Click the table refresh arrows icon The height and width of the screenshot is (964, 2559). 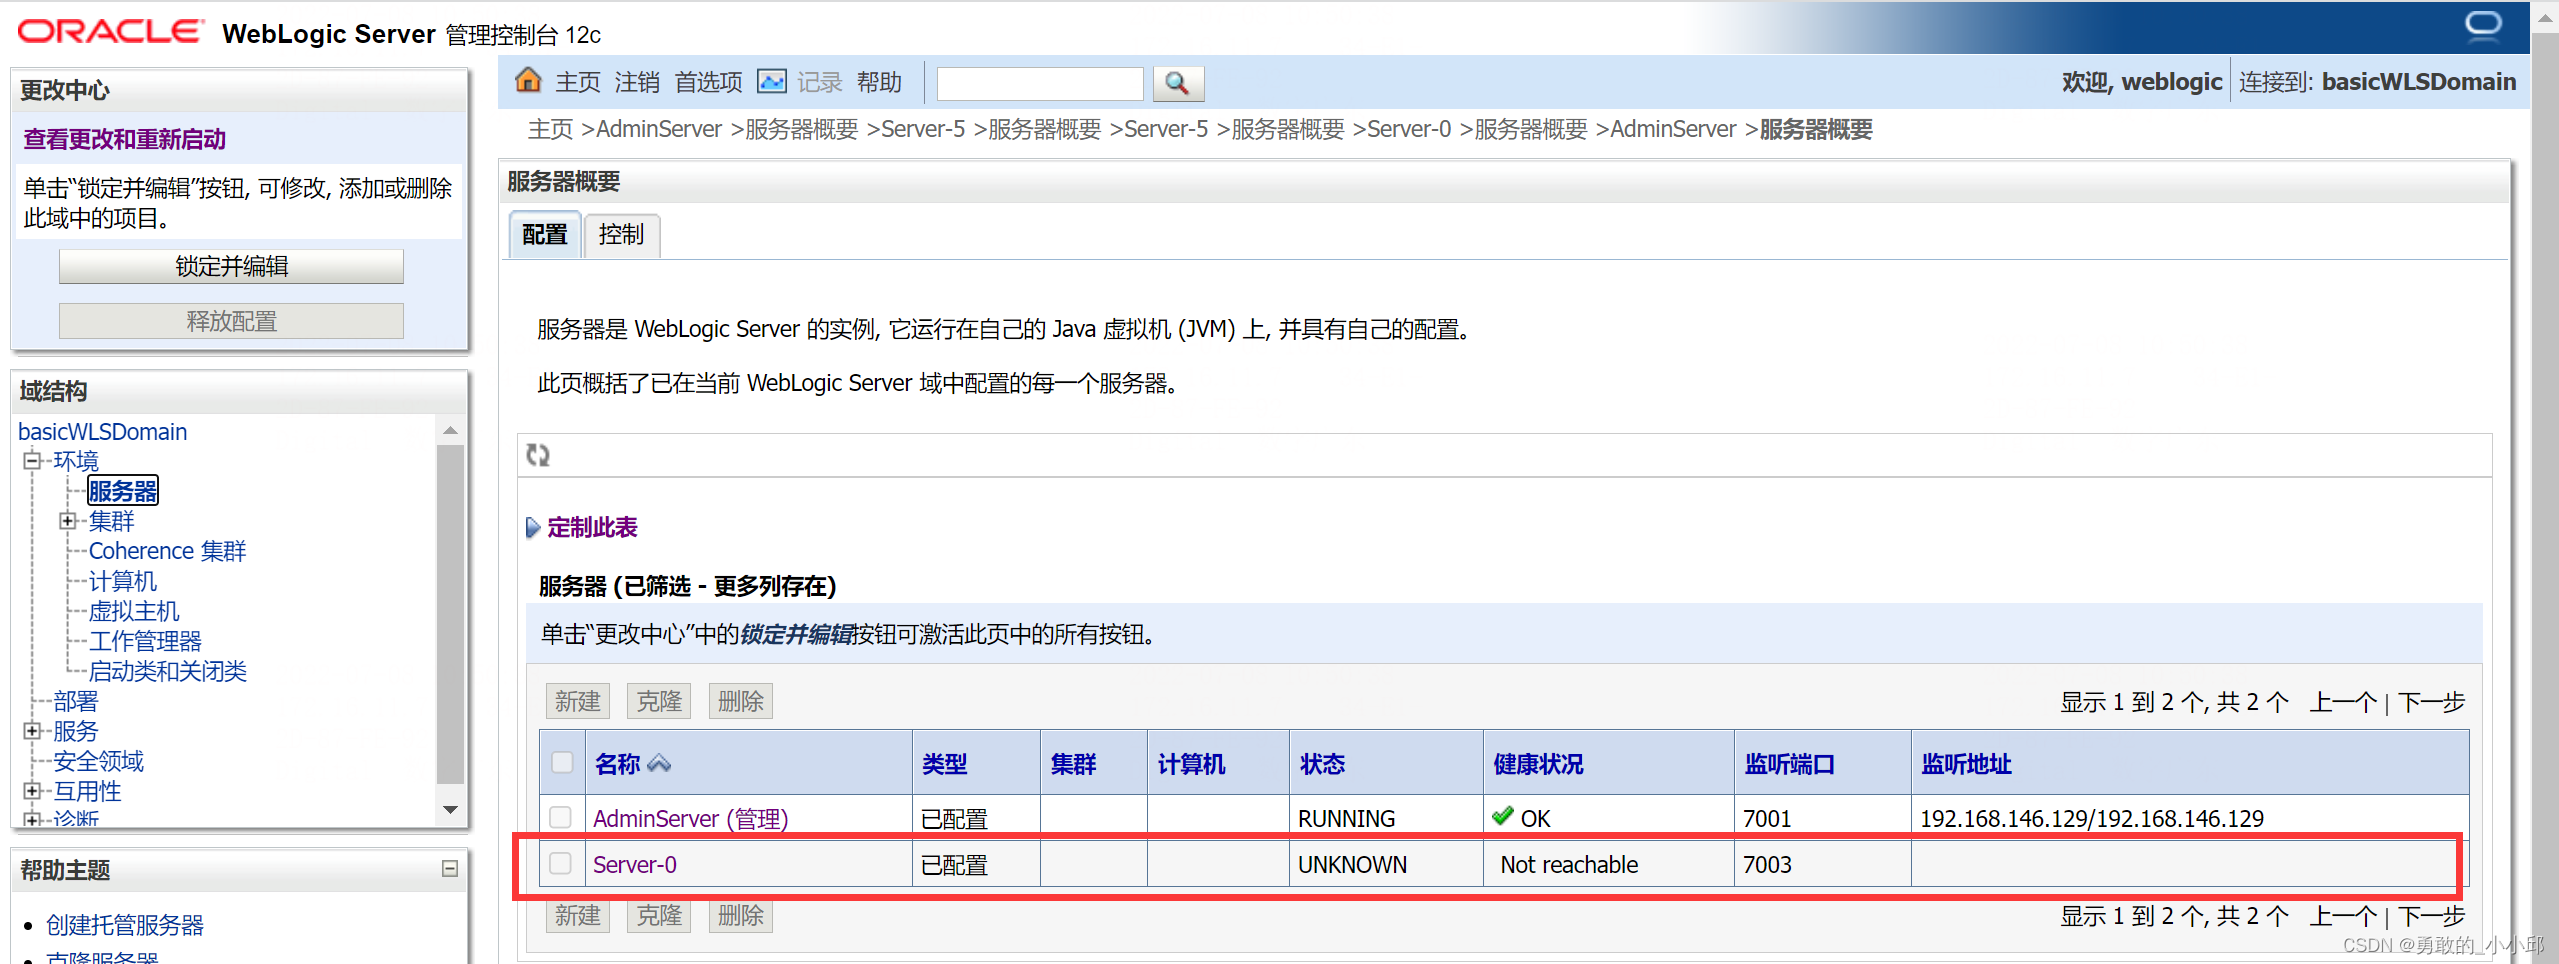538,455
